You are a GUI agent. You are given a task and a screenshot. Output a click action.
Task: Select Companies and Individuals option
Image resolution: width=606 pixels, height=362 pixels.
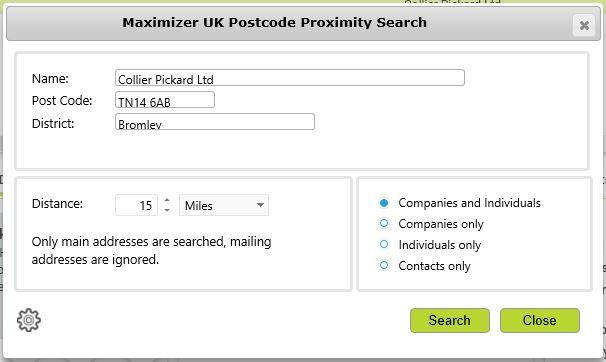384,203
